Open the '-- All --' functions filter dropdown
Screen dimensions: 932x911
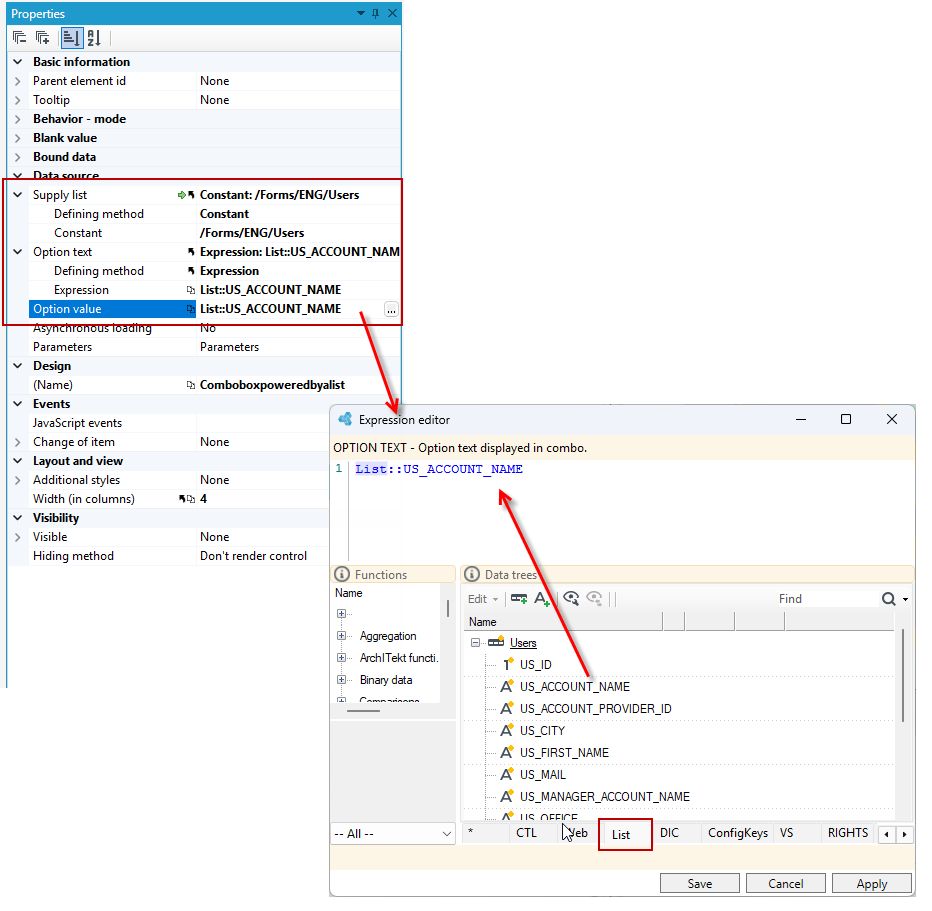(x=393, y=834)
